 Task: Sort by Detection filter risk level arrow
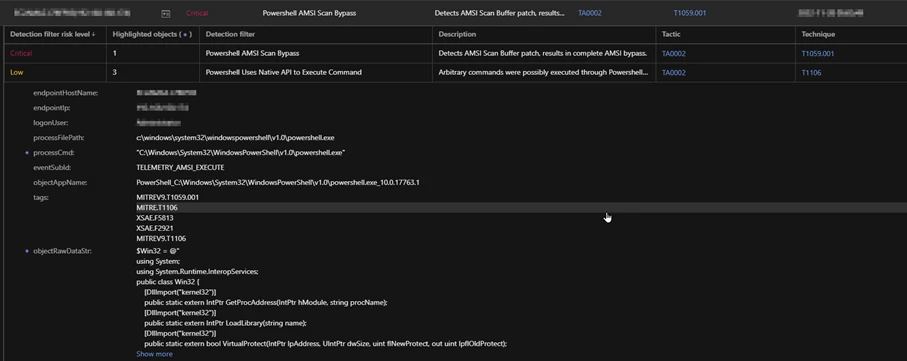94,35
